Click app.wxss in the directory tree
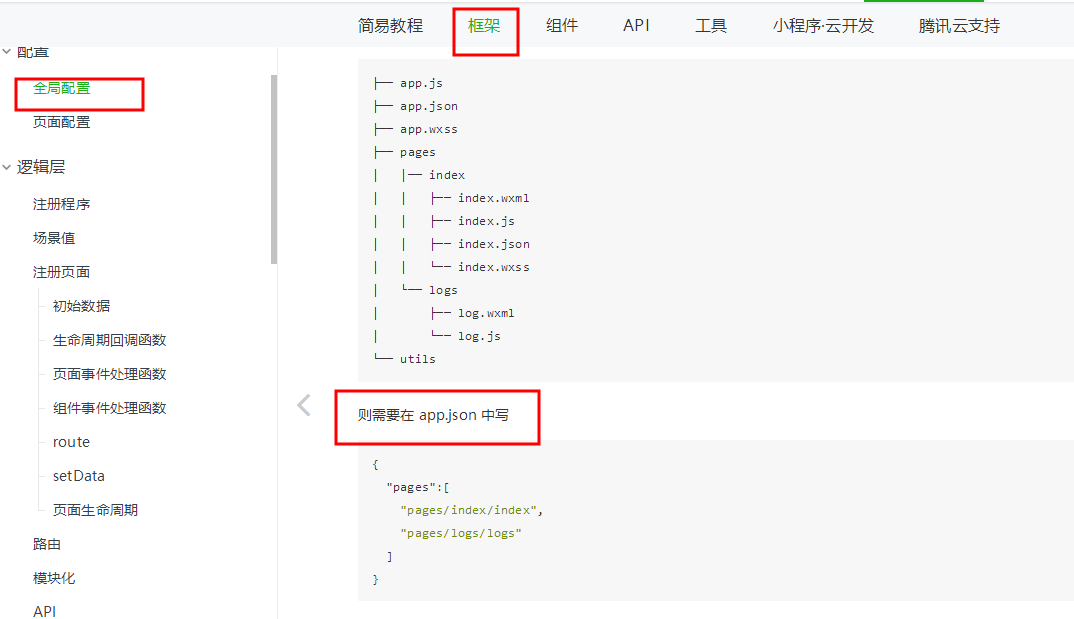 tap(429, 129)
